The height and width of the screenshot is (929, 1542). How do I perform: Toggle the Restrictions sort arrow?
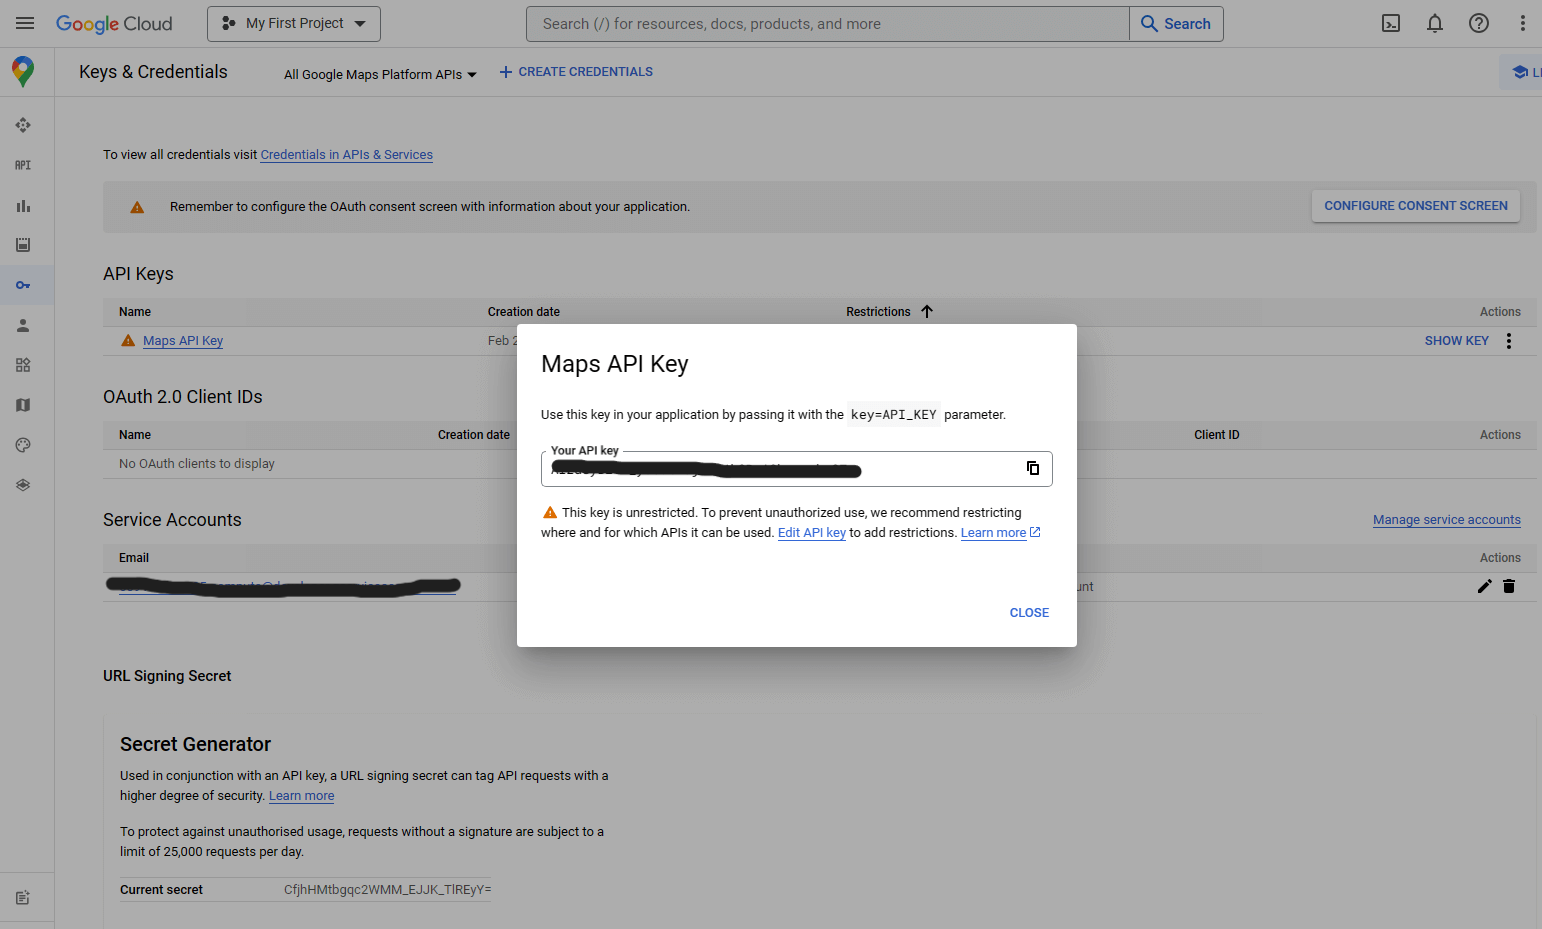pos(927,311)
